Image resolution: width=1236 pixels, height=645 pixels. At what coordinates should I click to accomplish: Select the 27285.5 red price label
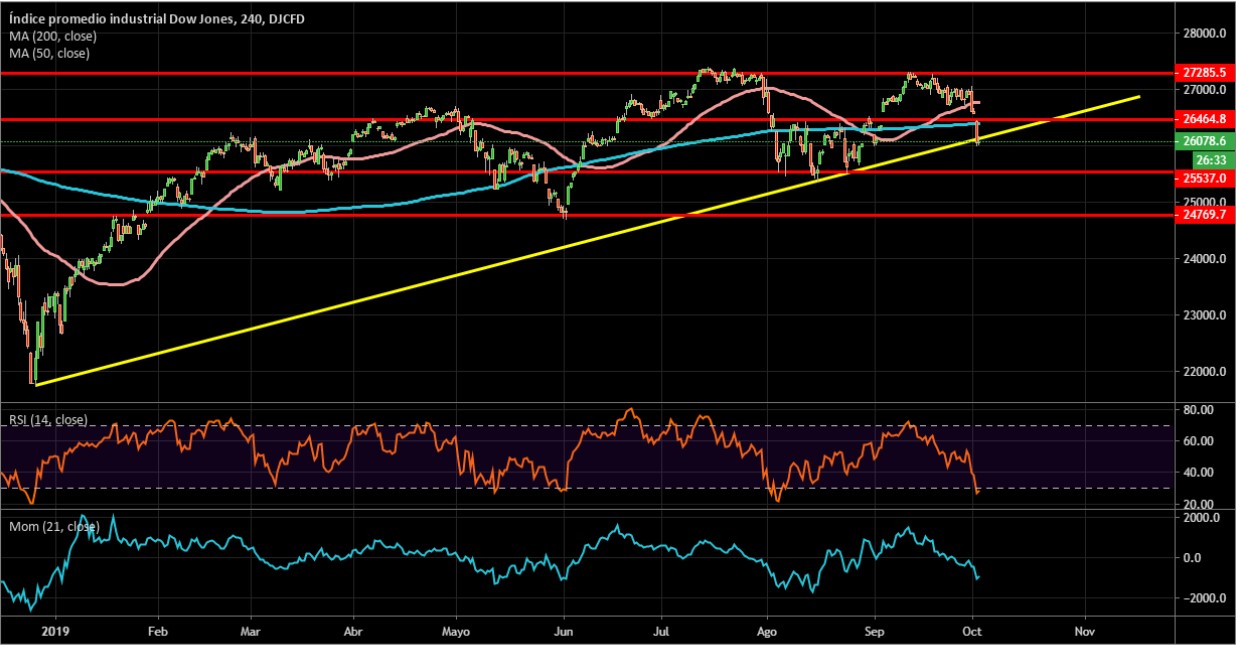click(1204, 73)
